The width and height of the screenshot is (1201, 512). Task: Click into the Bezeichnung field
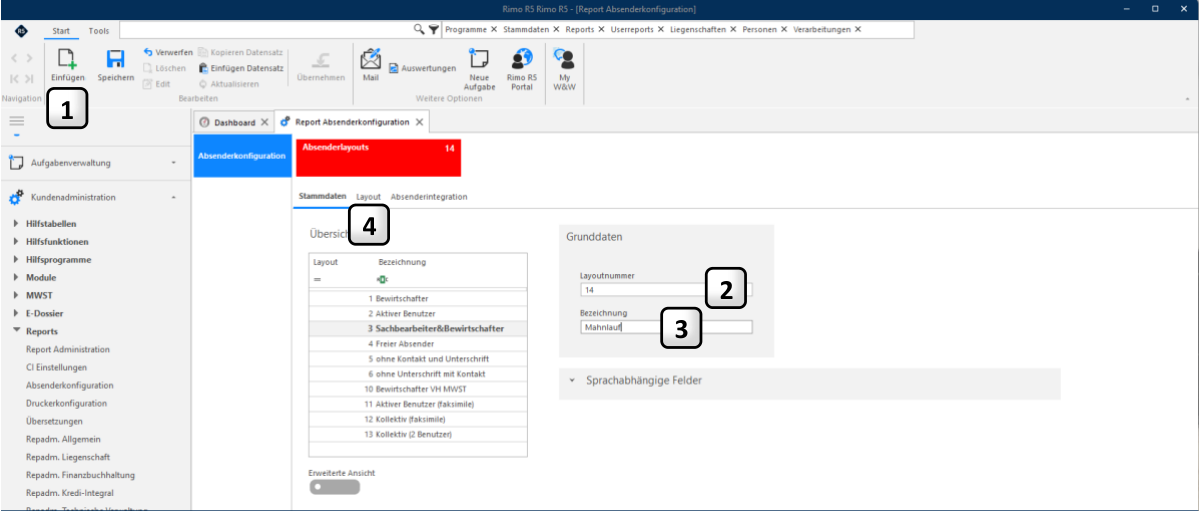point(666,326)
